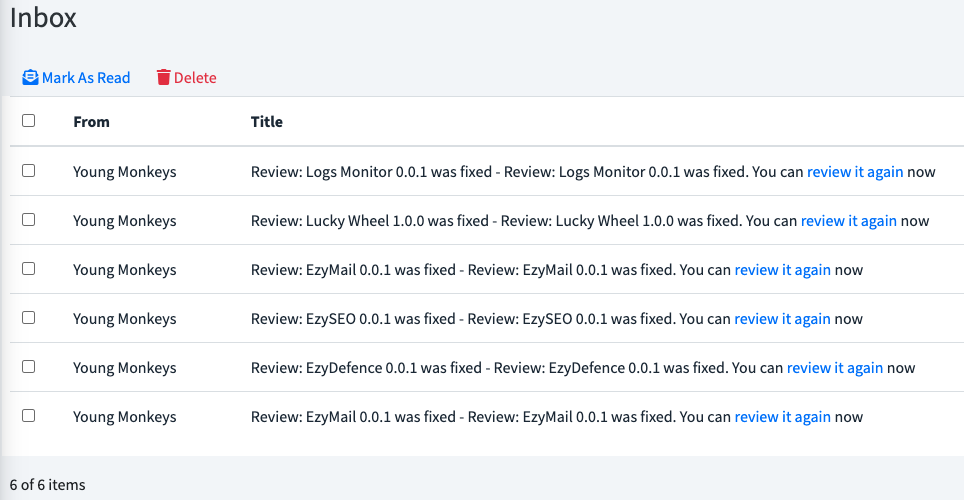Click the red Delete trash icon
The height and width of the screenshot is (500, 964).
pos(164,78)
